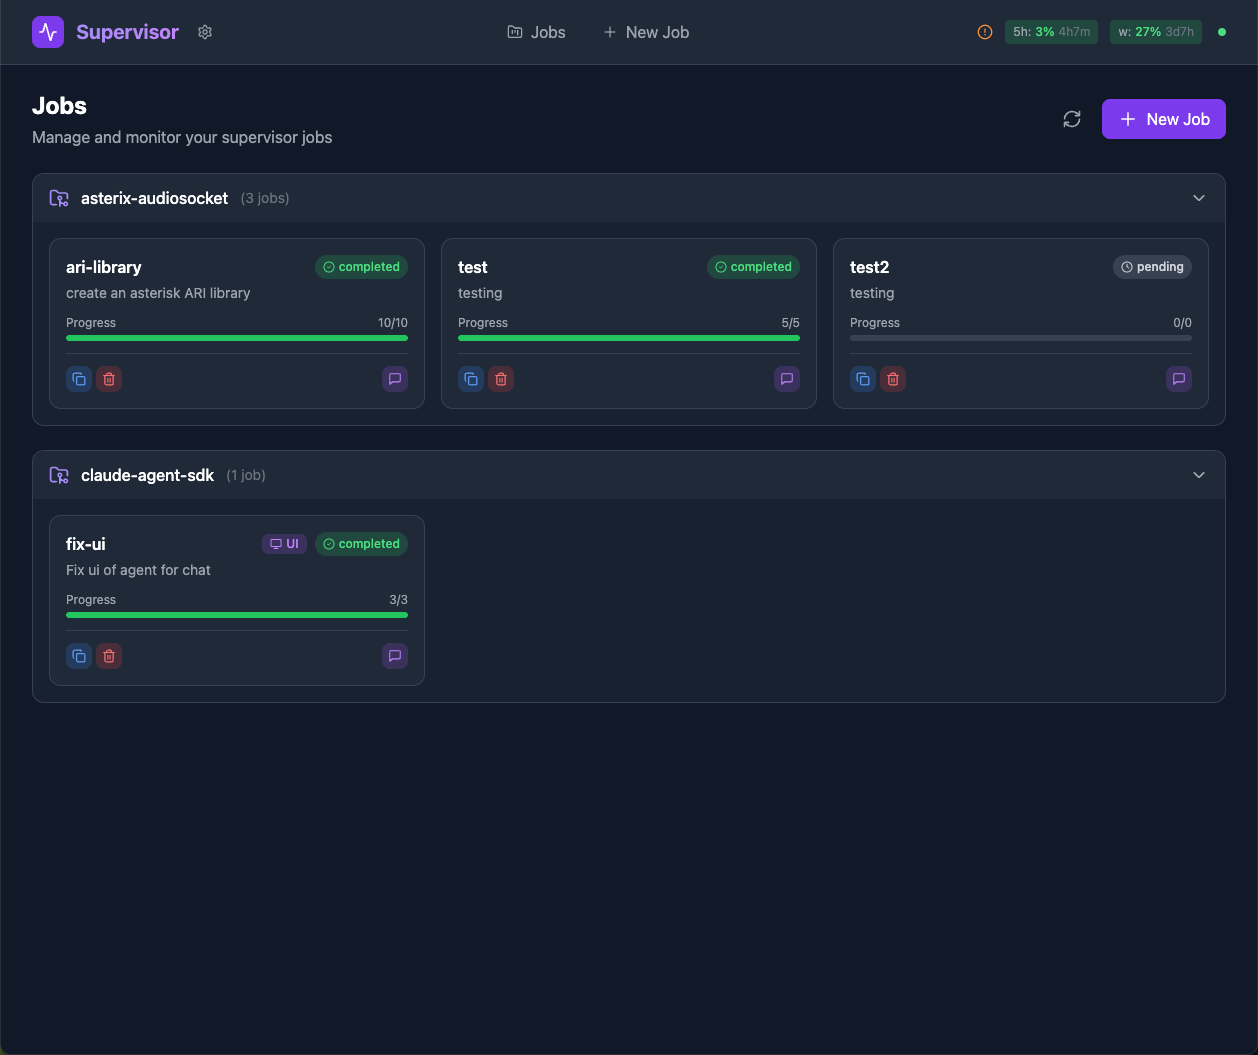
Task: Go to Jobs in top navigation
Action: point(536,32)
